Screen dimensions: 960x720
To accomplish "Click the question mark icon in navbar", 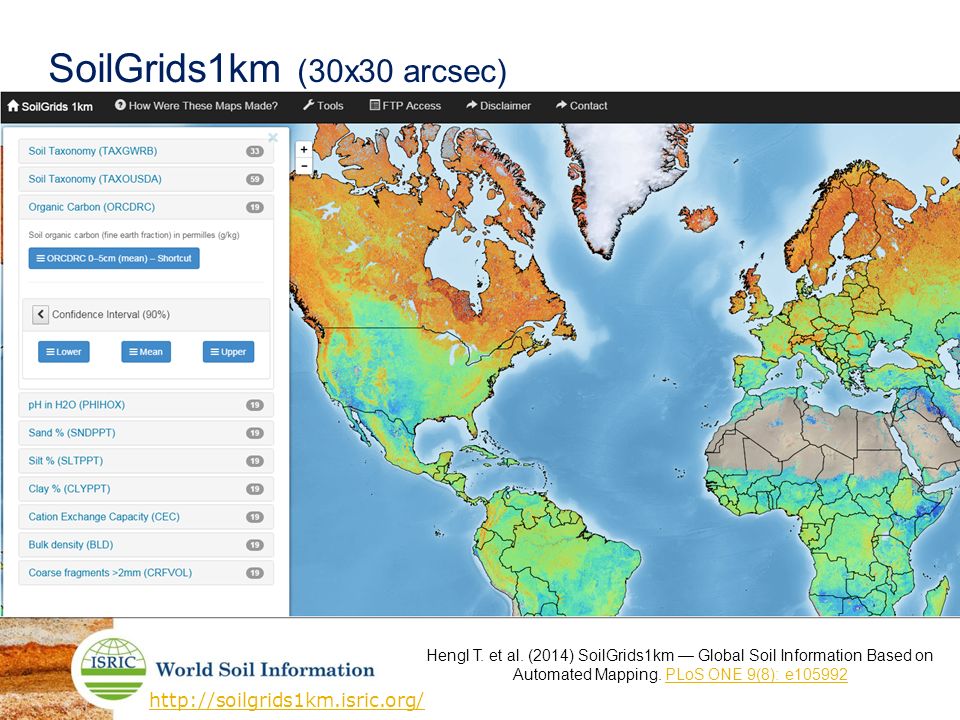I will tap(120, 105).
